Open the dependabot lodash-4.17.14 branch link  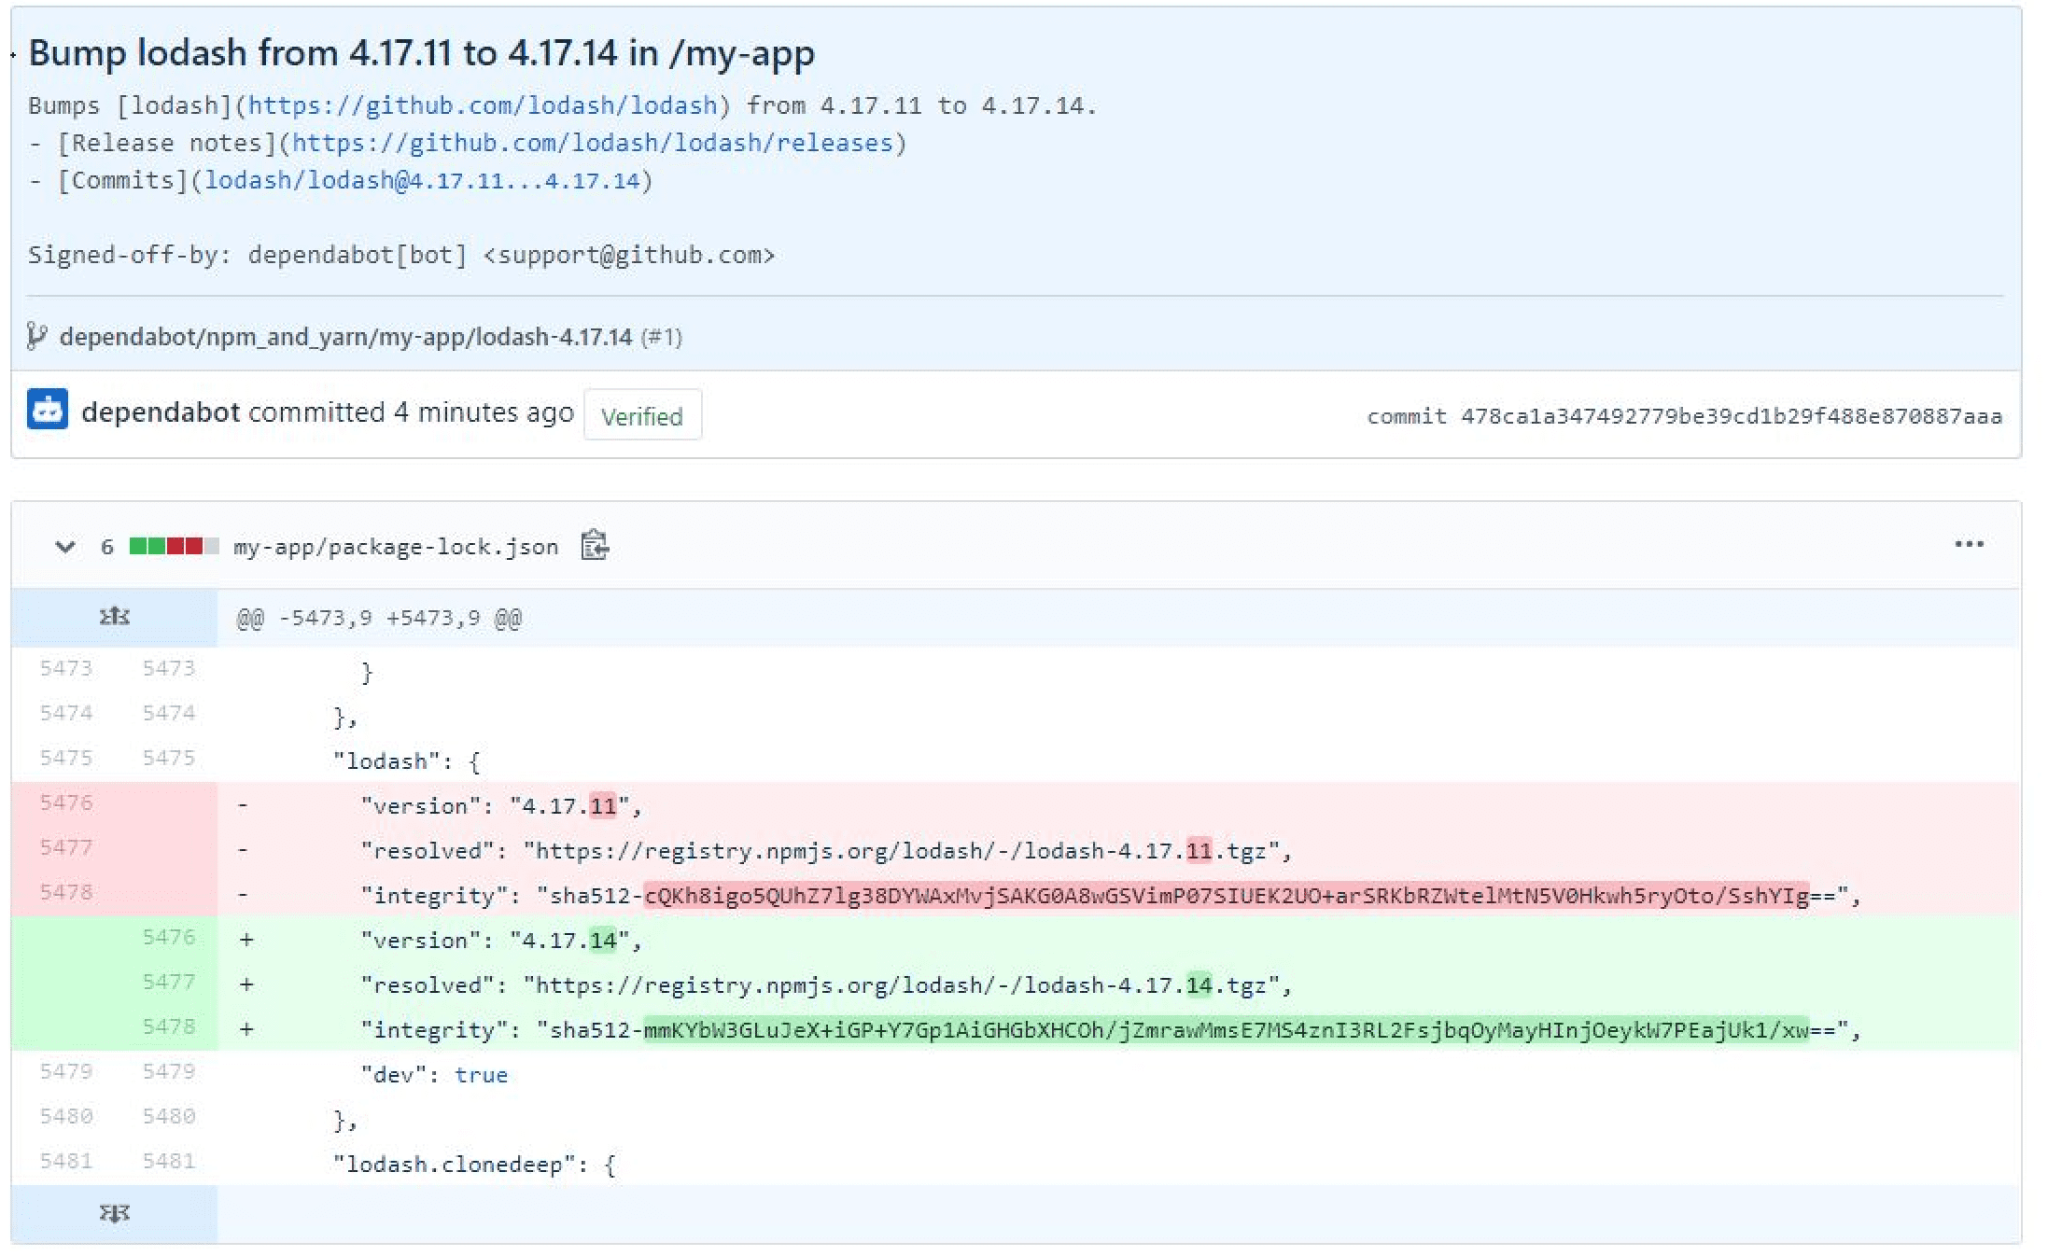[x=346, y=337]
